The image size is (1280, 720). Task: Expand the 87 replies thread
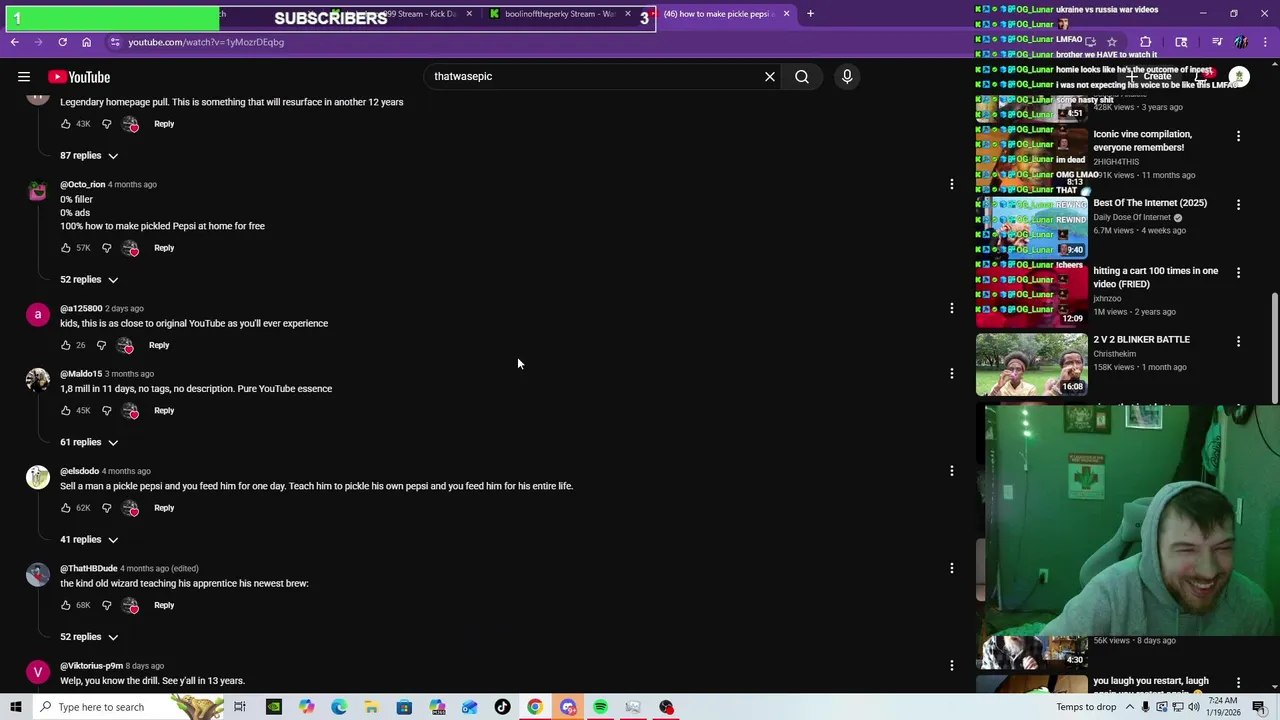pos(89,156)
